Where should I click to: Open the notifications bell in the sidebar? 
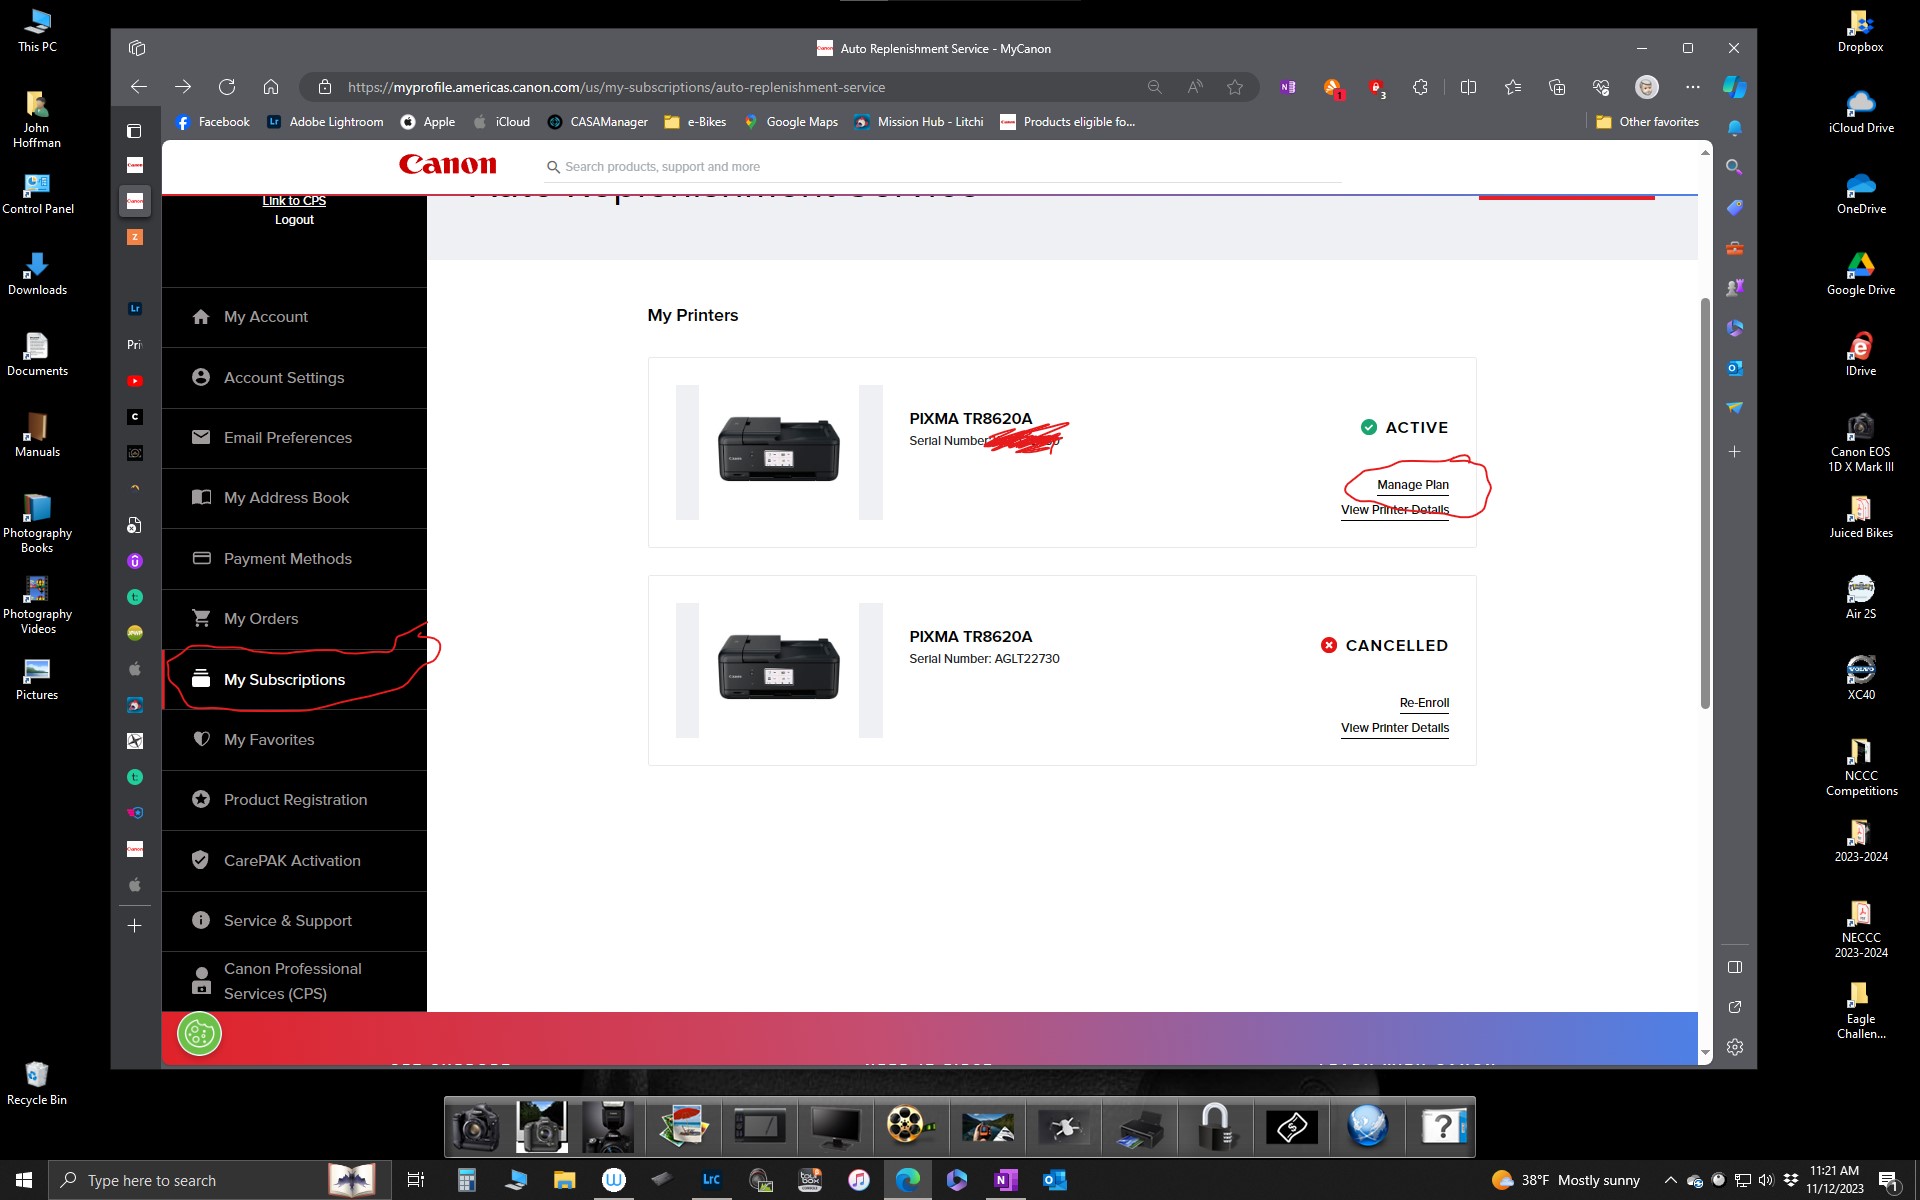coord(1736,128)
